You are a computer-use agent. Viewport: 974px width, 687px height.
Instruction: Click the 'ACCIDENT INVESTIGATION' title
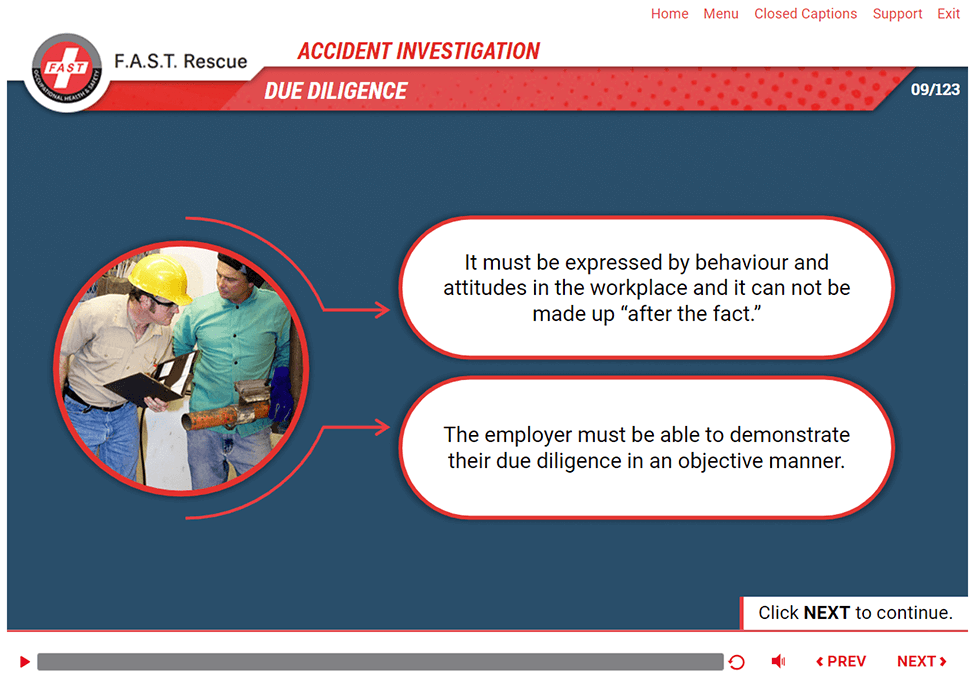point(418,51)
